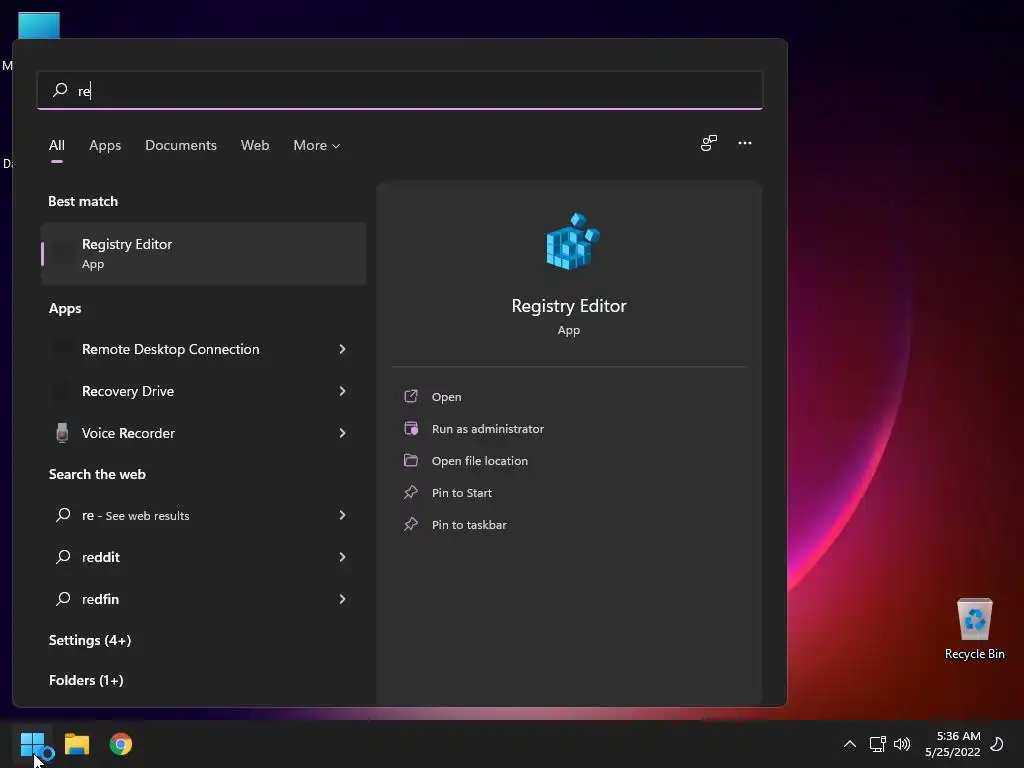Select Pin to taskbar

(469, 525)
